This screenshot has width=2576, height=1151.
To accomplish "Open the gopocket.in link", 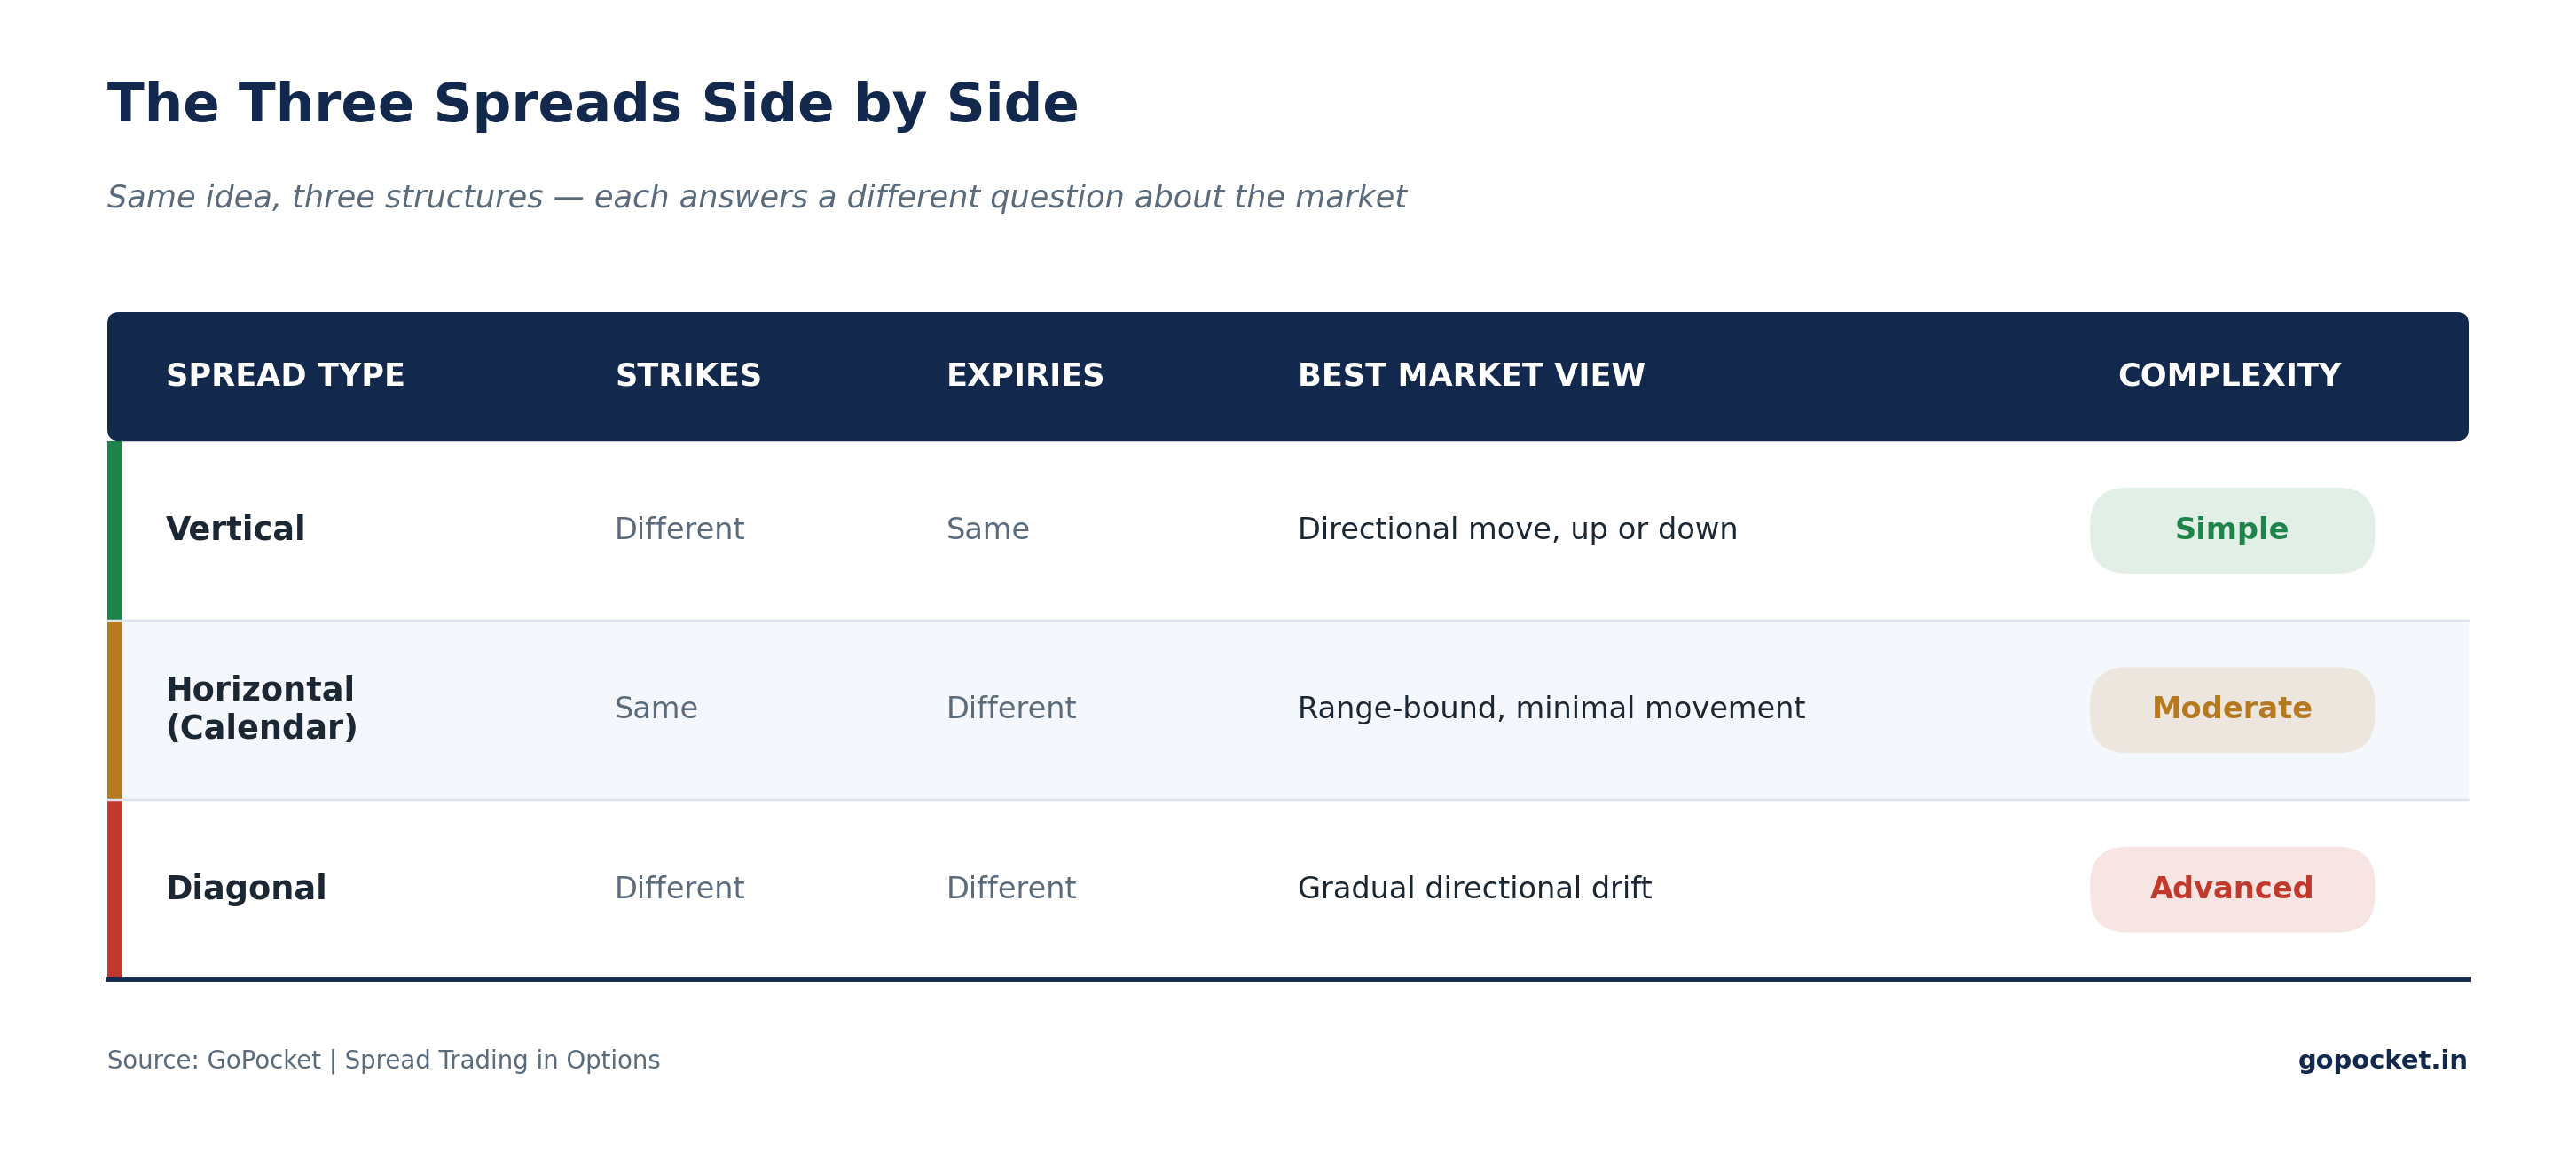I will click(x=2382, y=1060).
